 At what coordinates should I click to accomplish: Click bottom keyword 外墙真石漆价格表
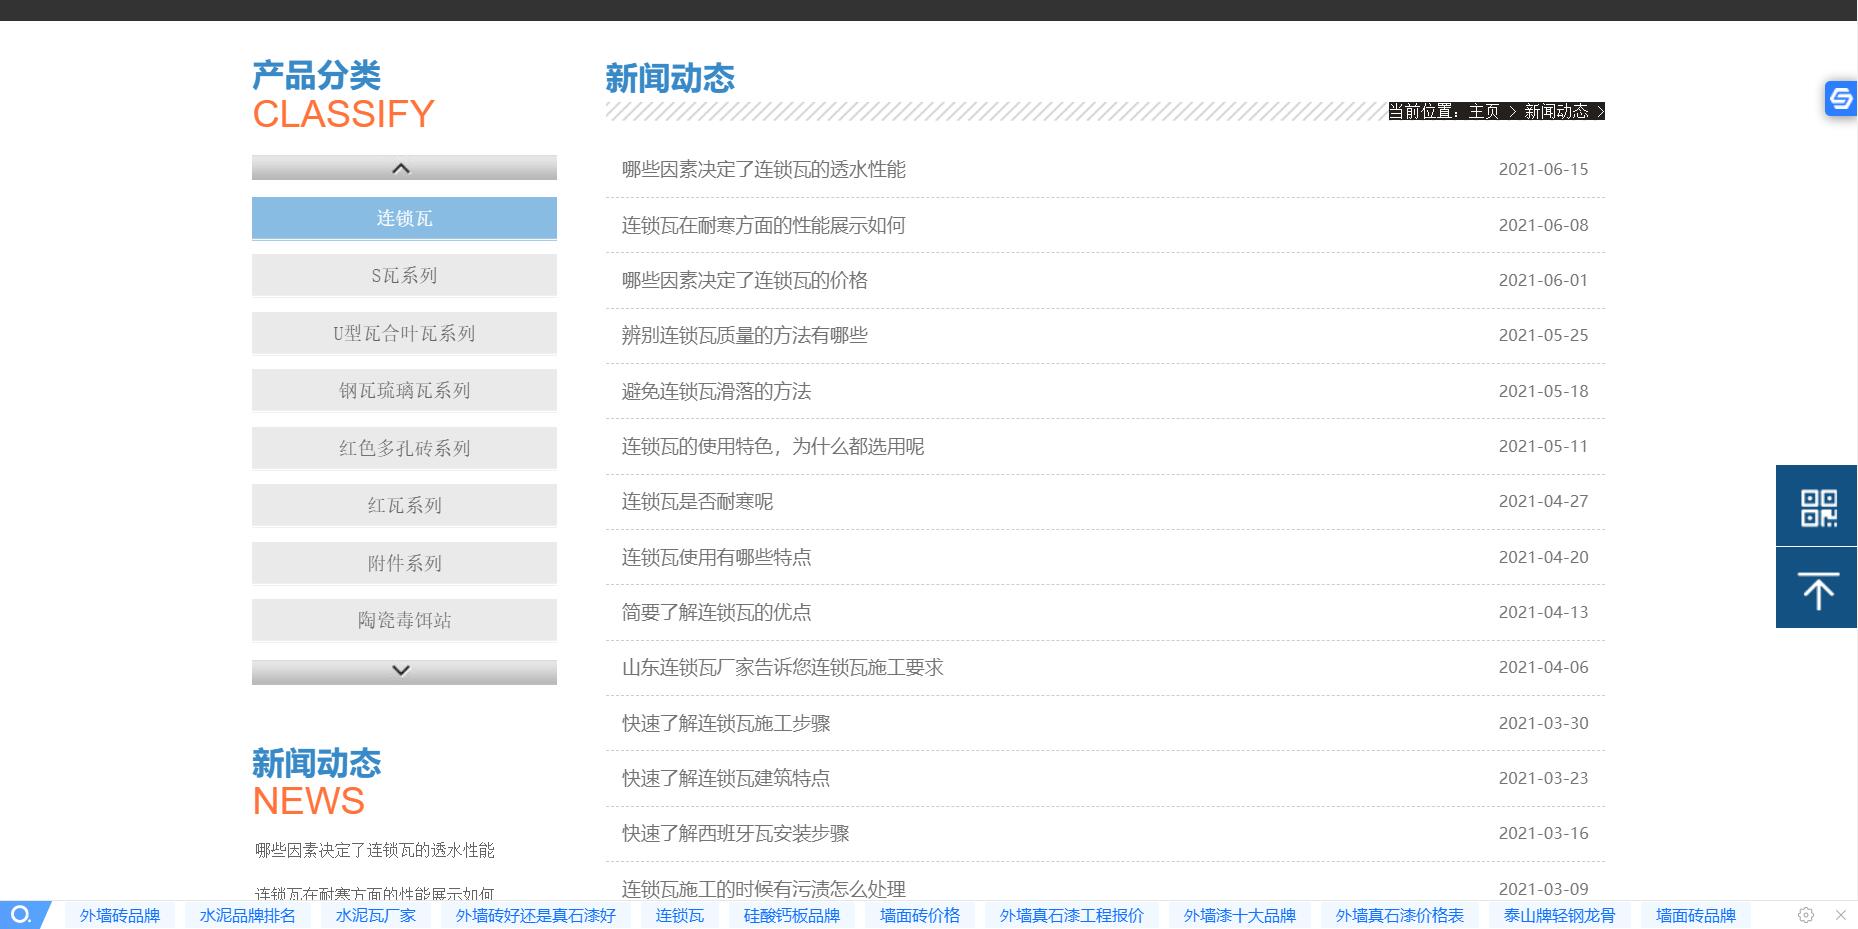point(1400,915)
